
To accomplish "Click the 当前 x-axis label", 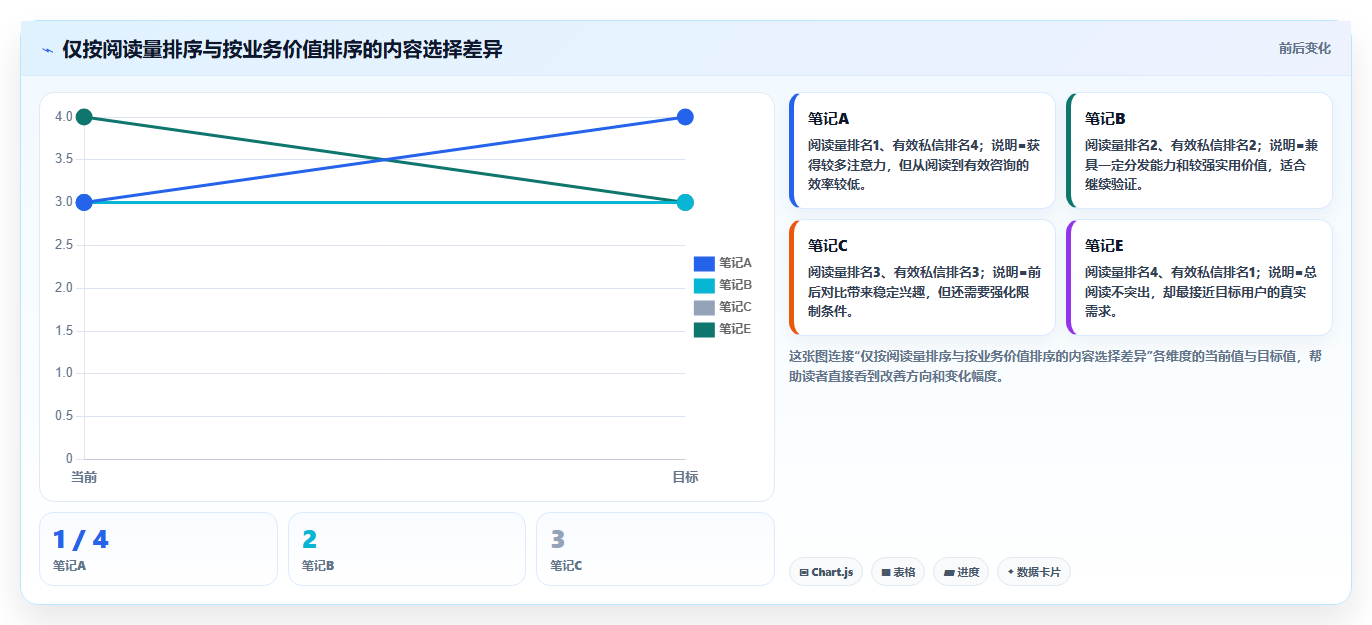I will click(x=84, y=477).
